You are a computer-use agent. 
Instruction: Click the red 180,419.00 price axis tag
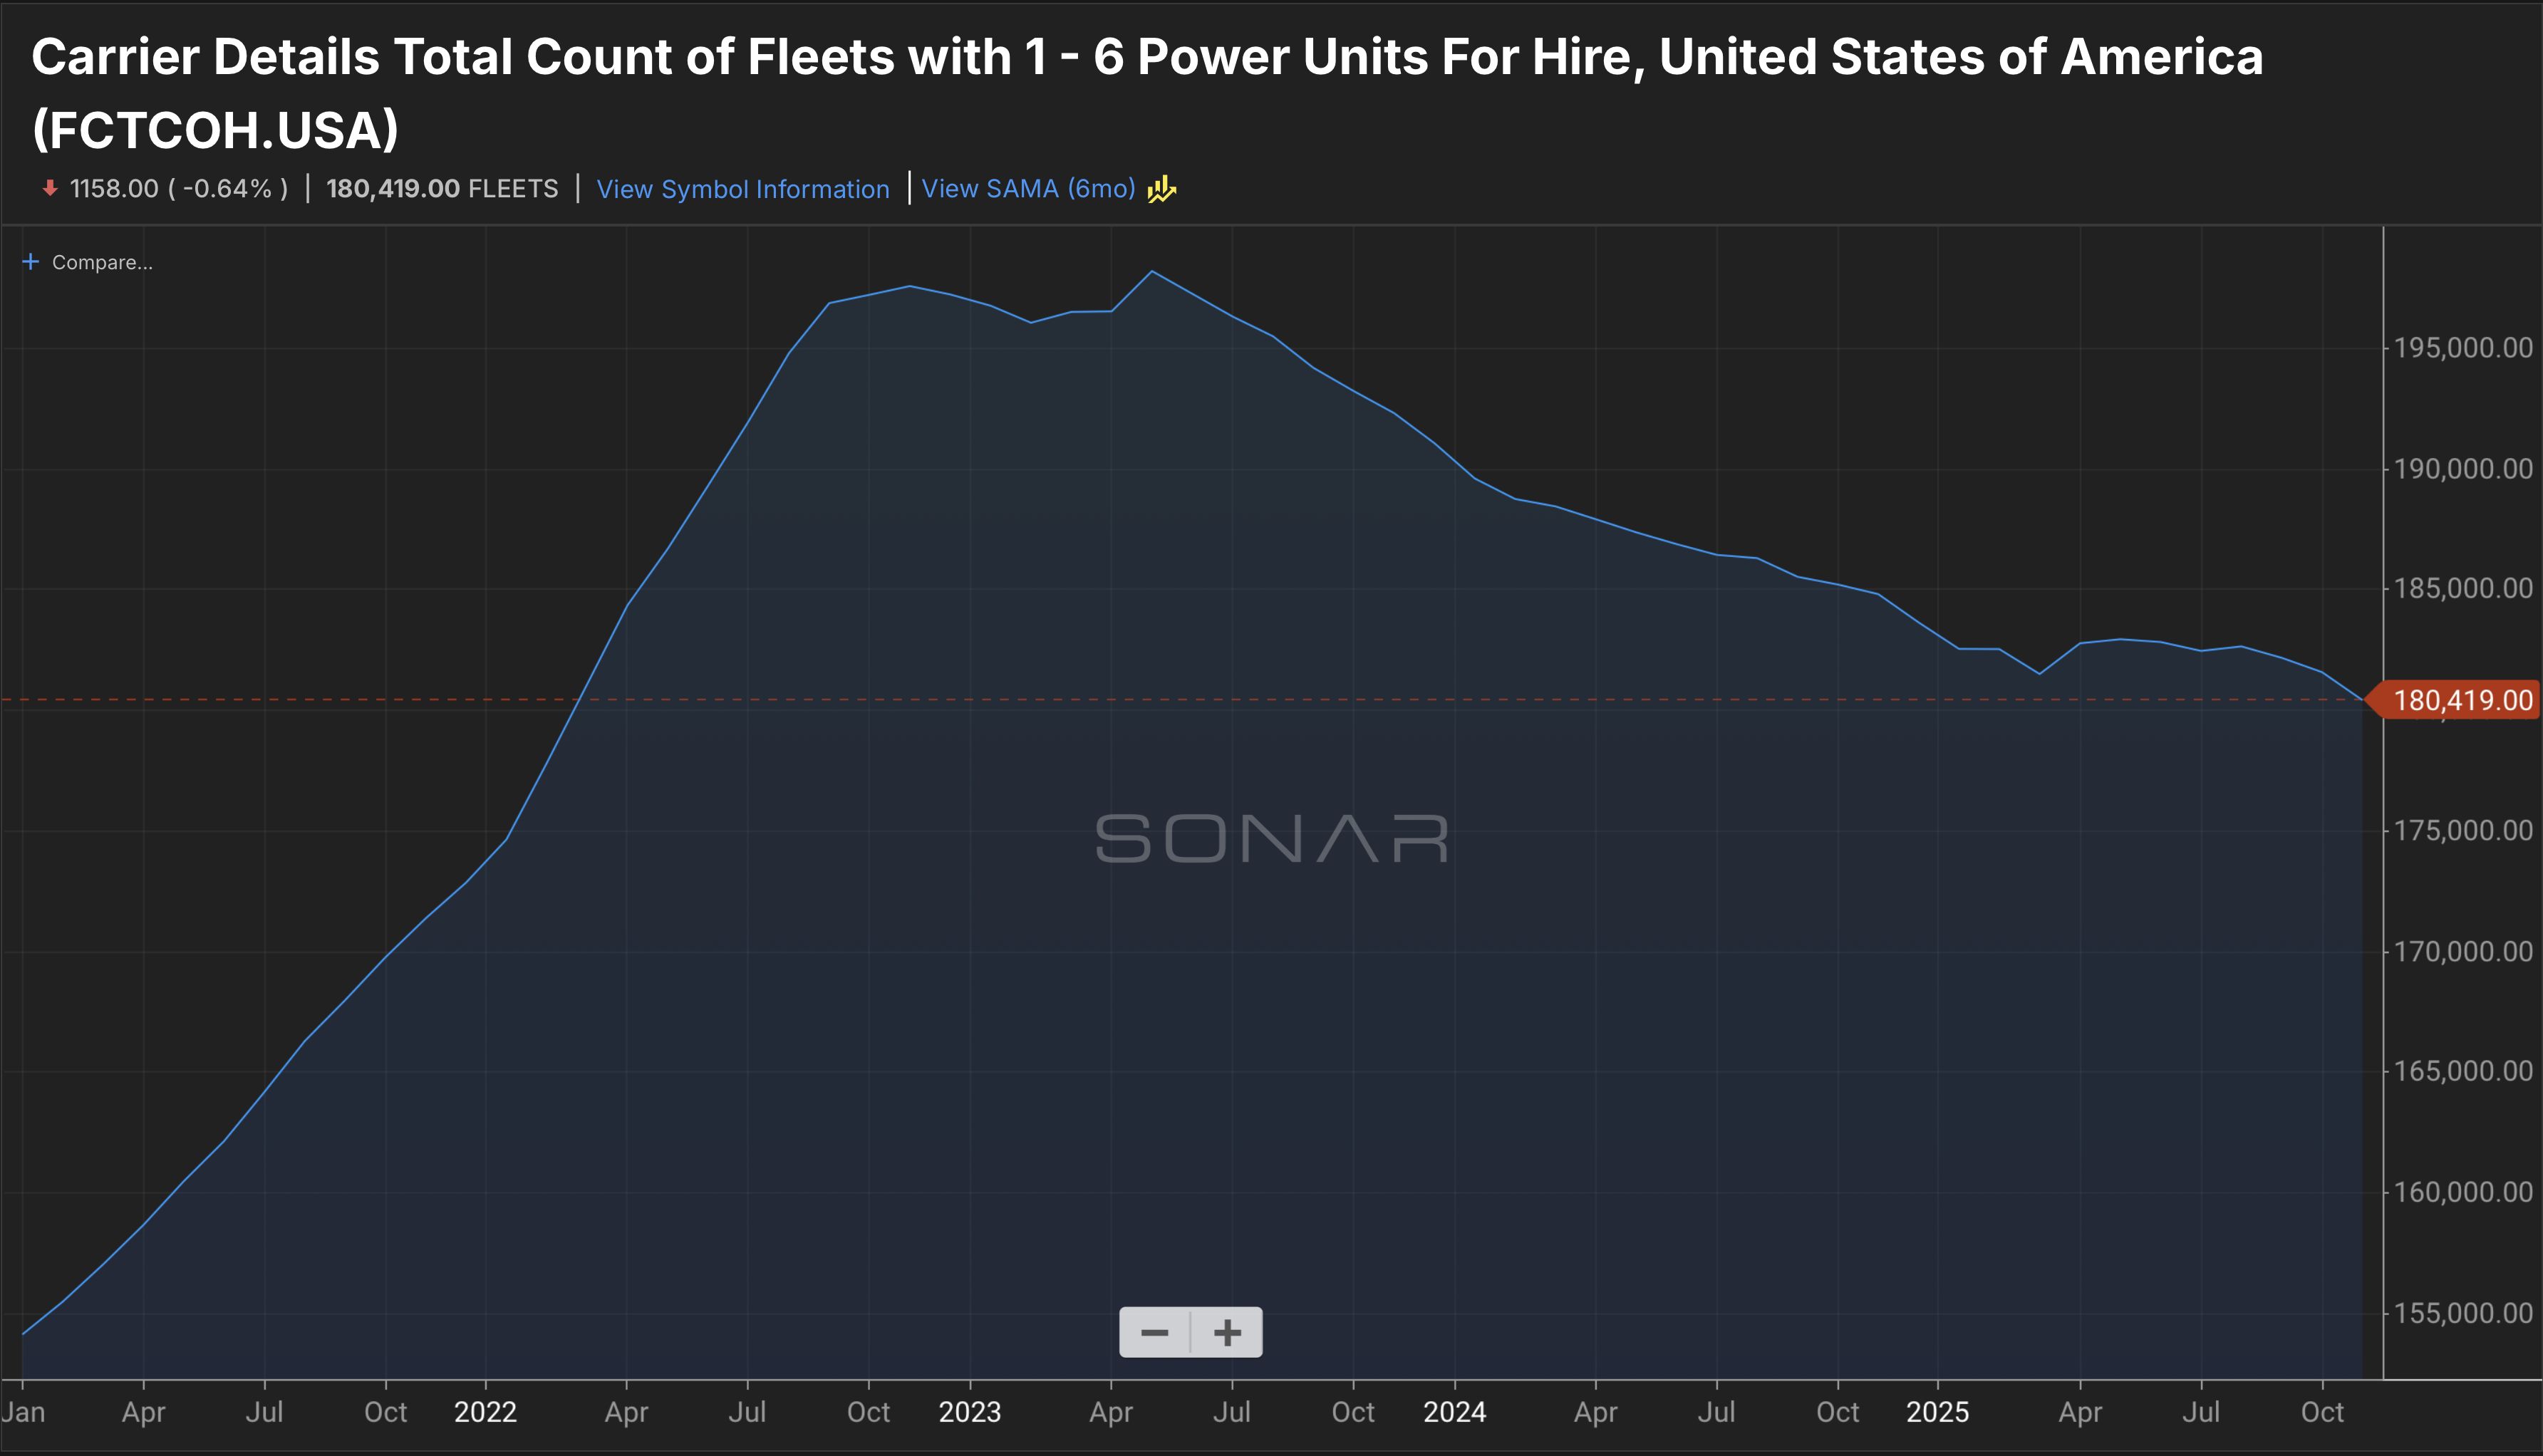pyautogui.click(x=2461, y=700)
